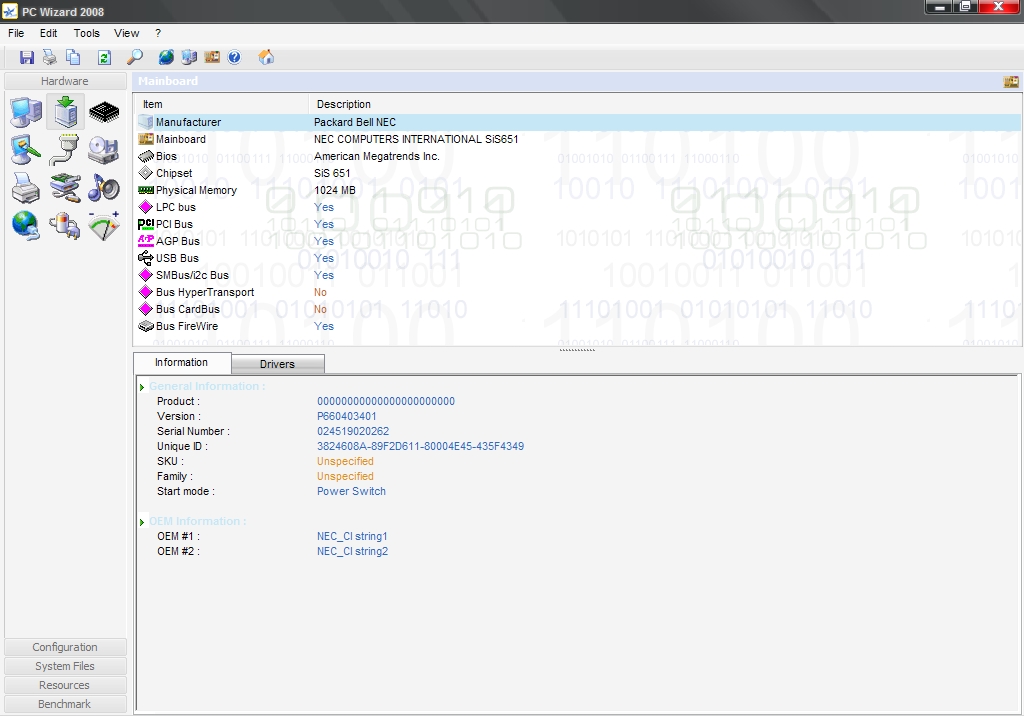1024x716 pixels.
Task: Select the LPC bus row
Action: point(579,207)
